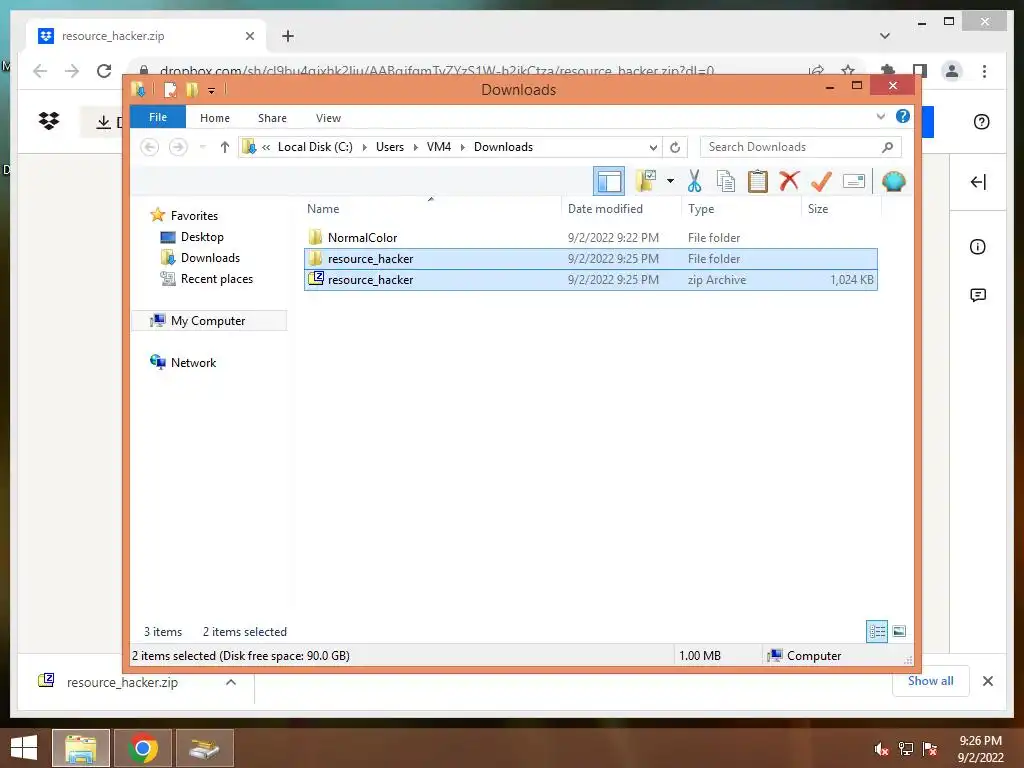Screen dimensions: 1024x768
Task: Expand arrow after Users breadcrumb
Action: pyautogui.click(x=415, y=147)
